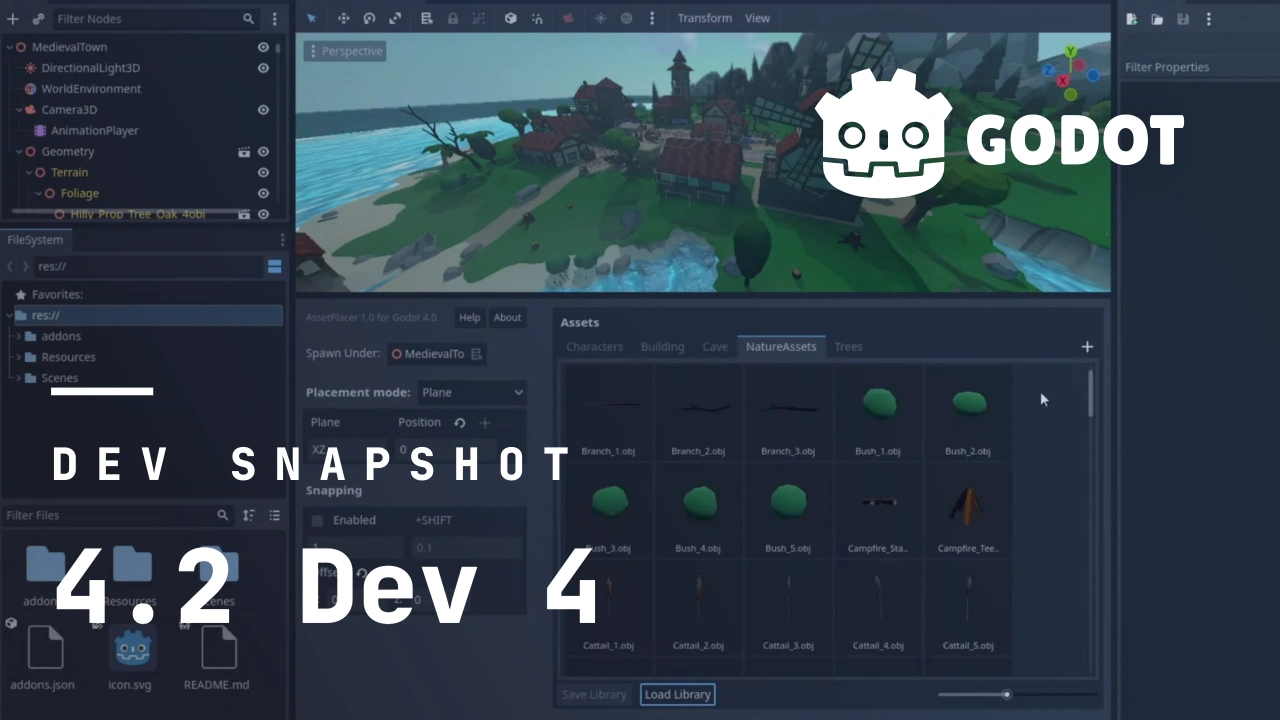Viewport: 1280px width, 720px height.
Task: Toggle visibility of DirectionalLight3D node
Action: 263,68
